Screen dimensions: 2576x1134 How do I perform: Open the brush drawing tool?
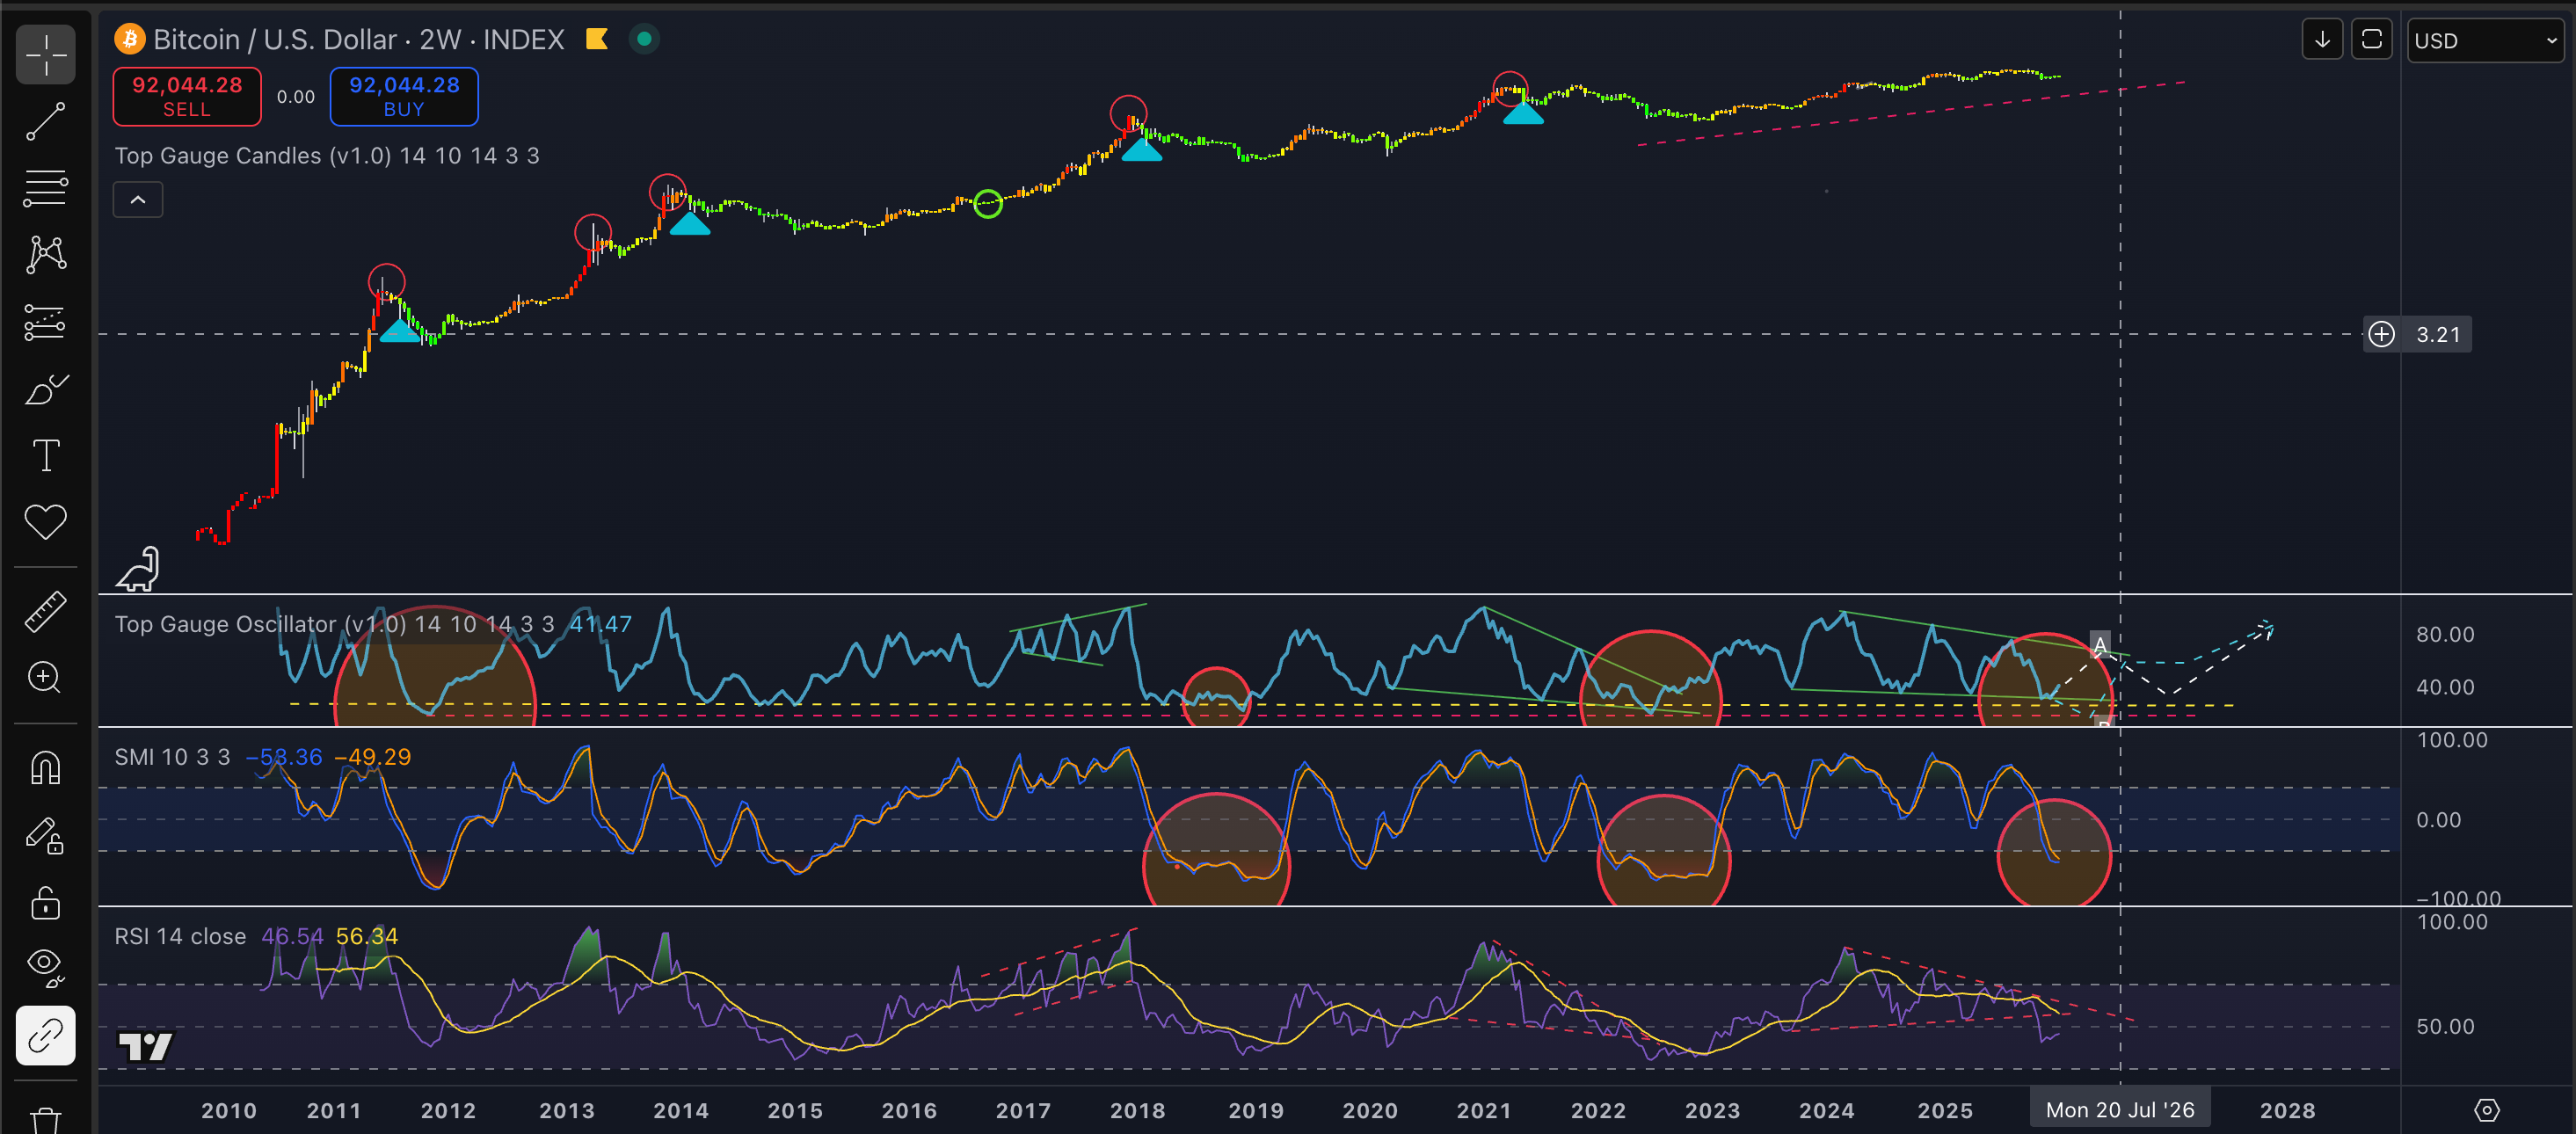pos(46,389)
